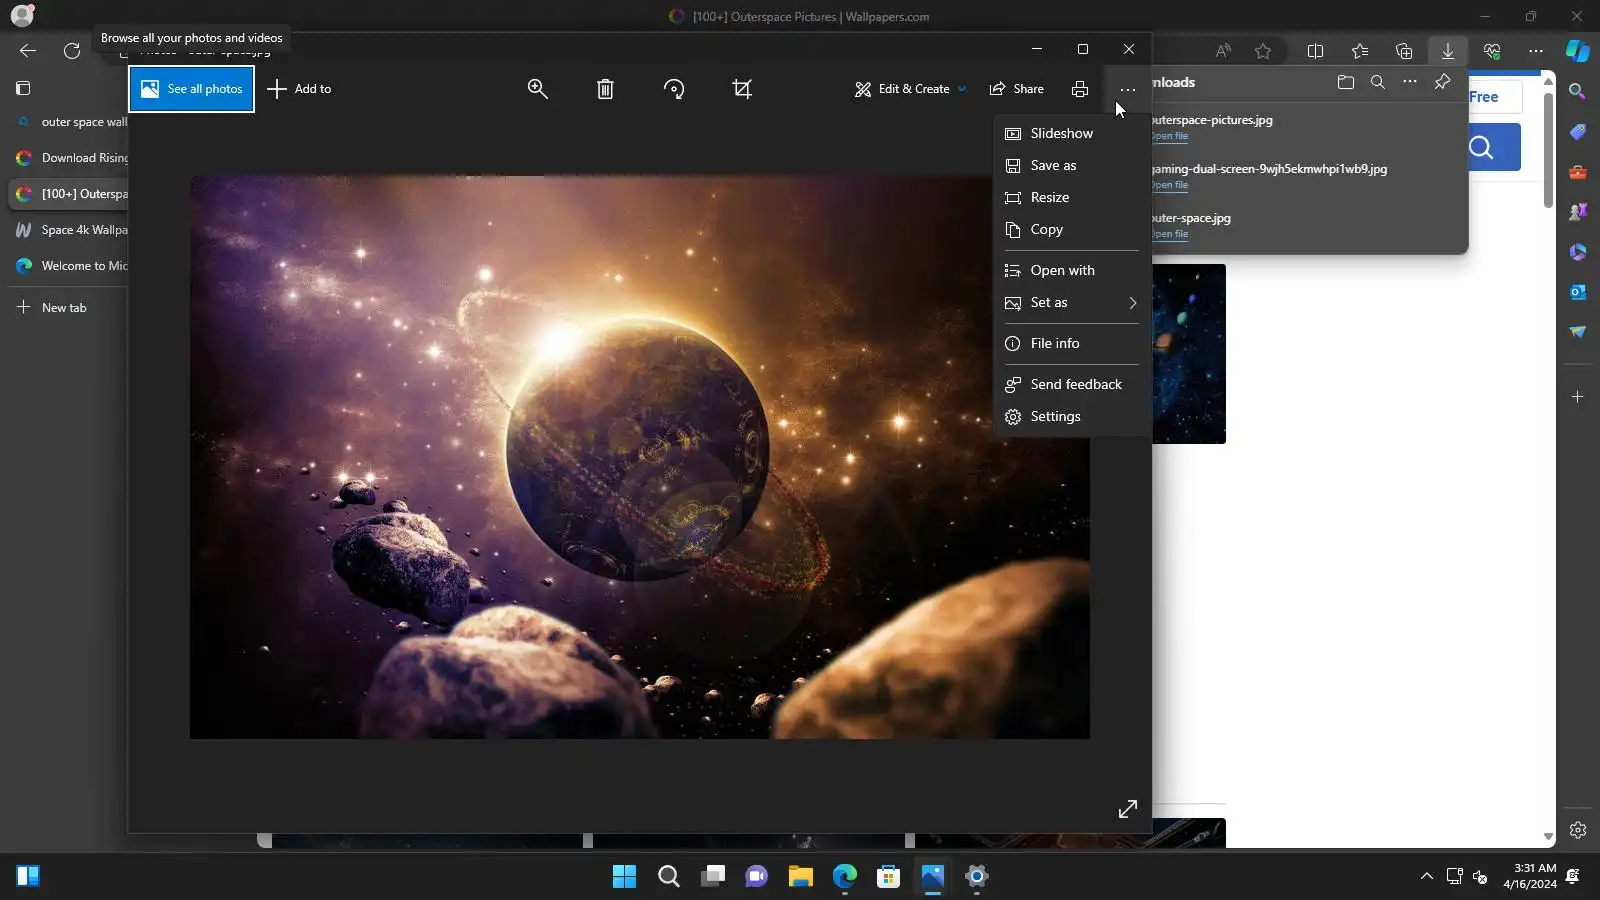1600x900 pixels.
Task: Click the Edge page vertical scrollbar
Action: coord(1548,150)
